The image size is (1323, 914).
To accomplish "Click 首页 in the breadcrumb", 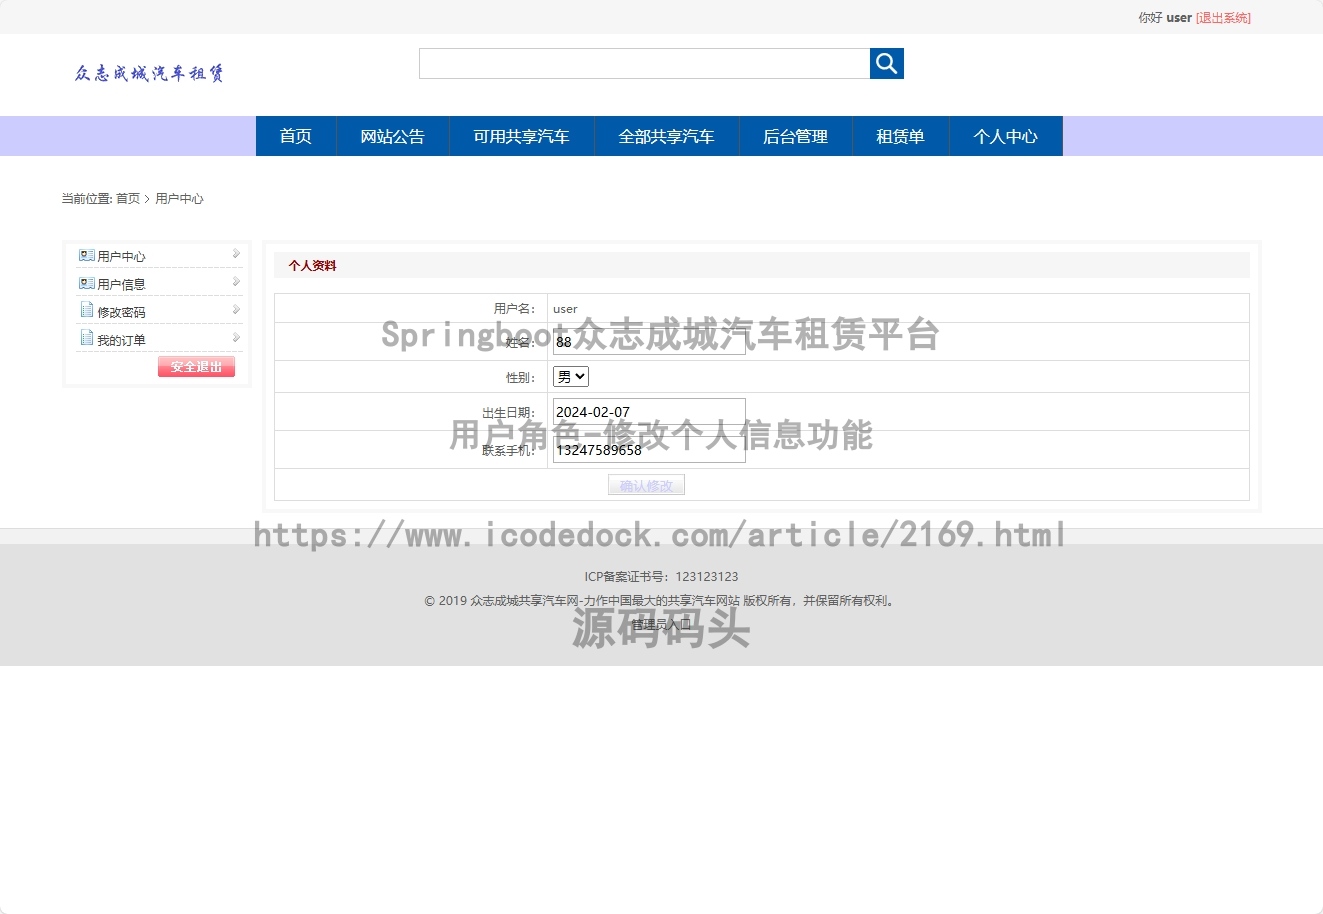I will pyautogui.click(x=128, y=199).
